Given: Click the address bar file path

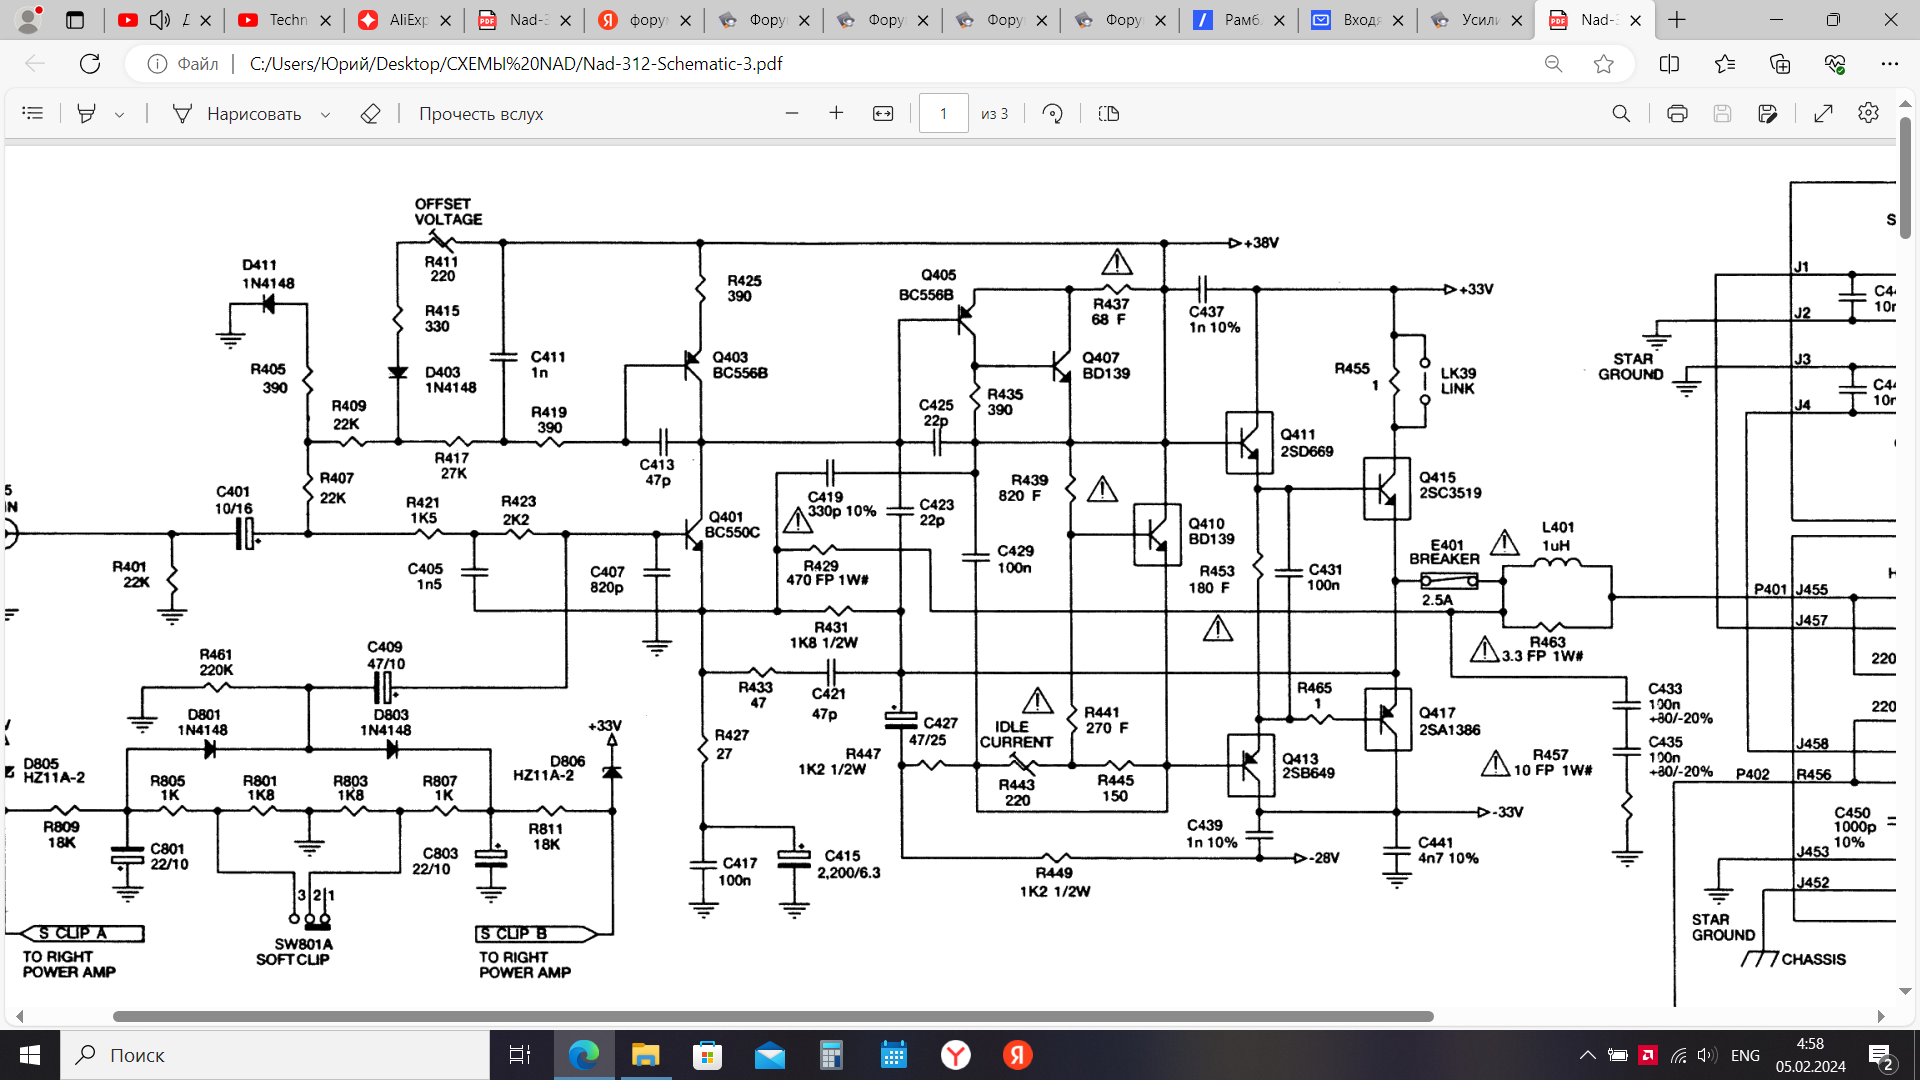Looking at the screenshot, I should coord(516,64).
